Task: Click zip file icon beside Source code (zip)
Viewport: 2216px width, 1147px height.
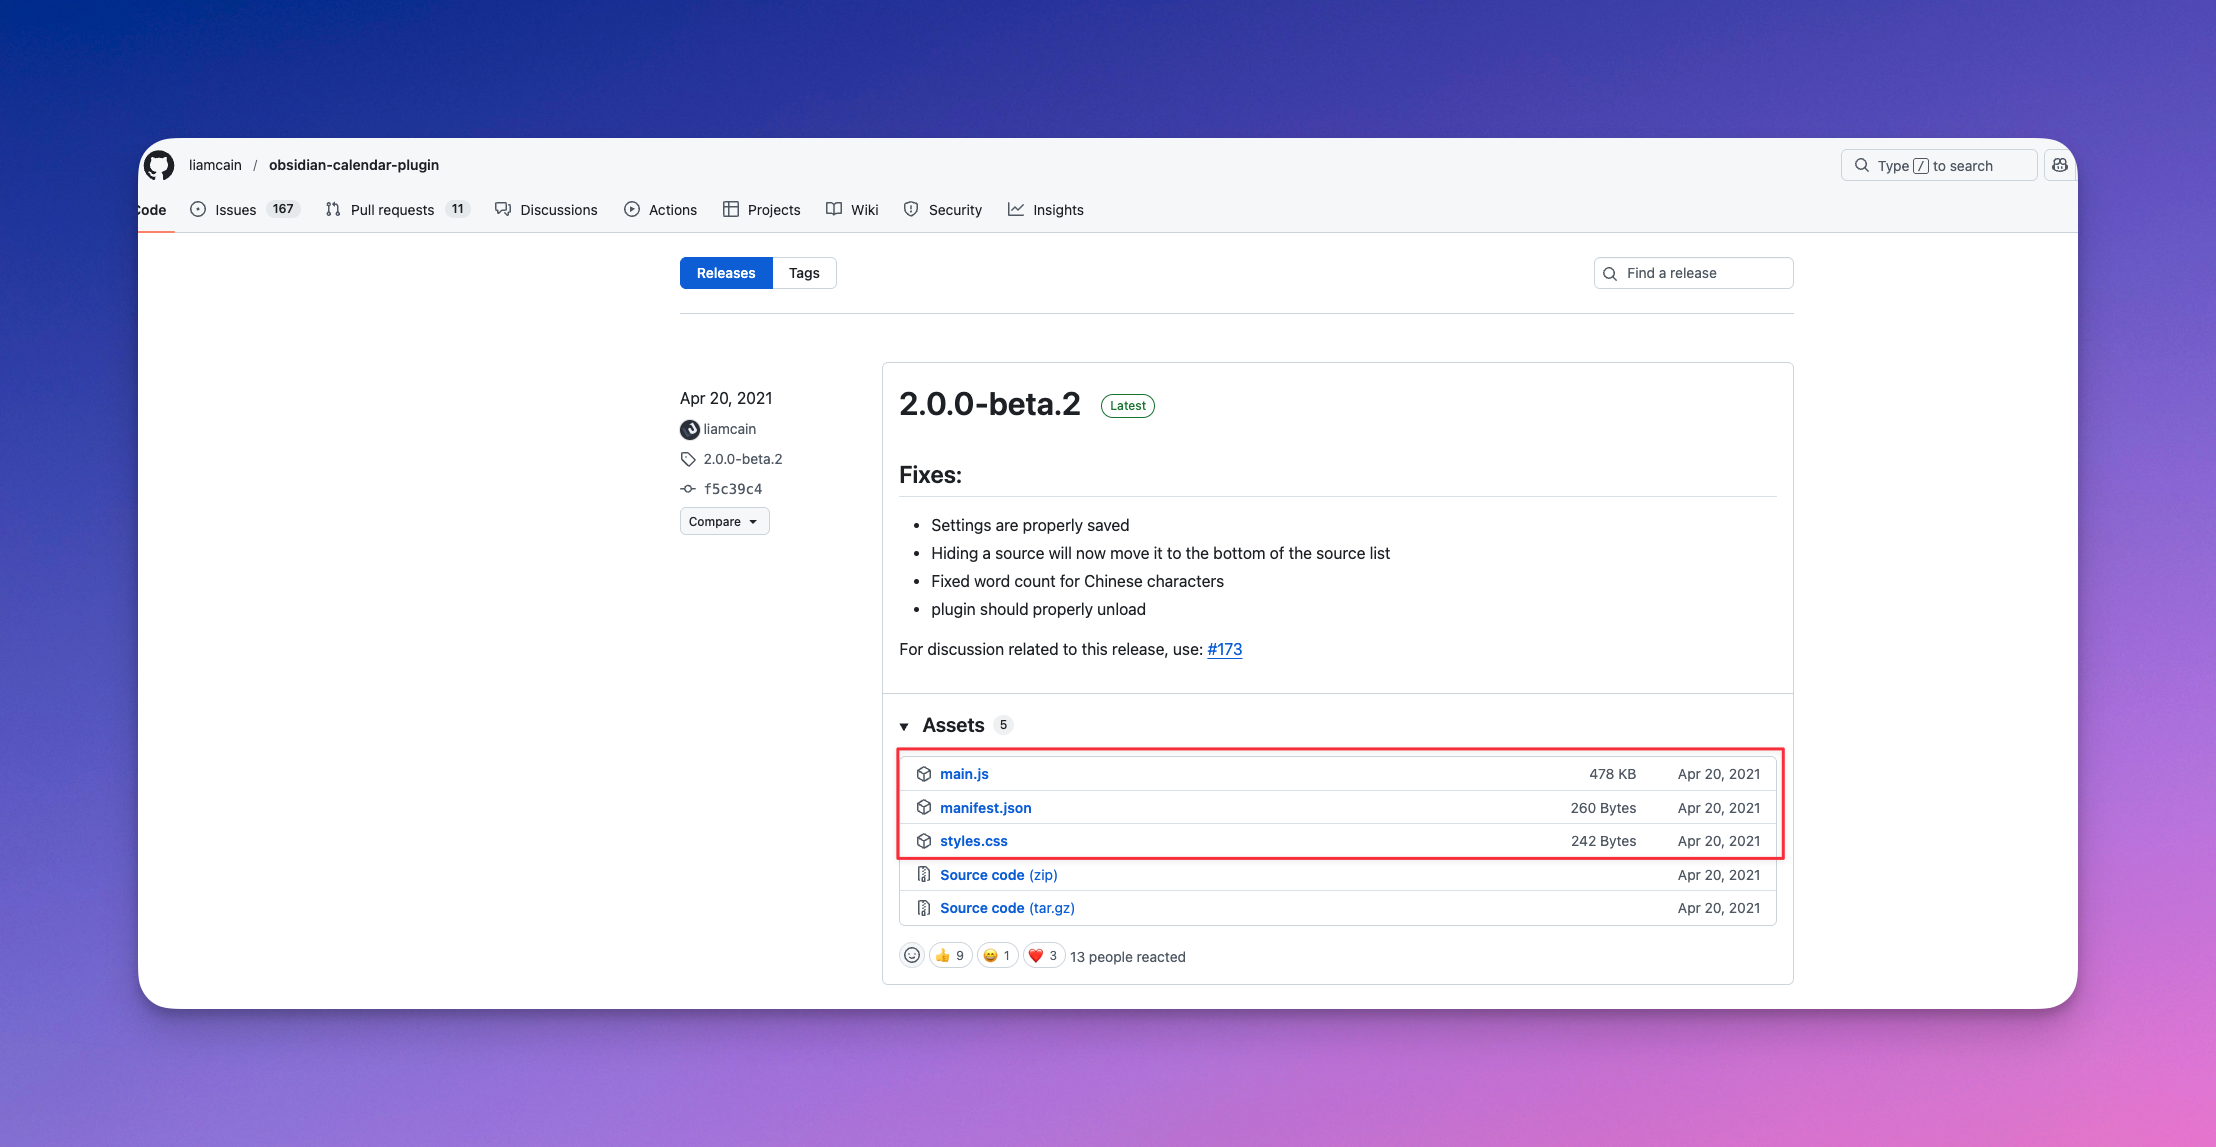Action: (x=924, y=875)
